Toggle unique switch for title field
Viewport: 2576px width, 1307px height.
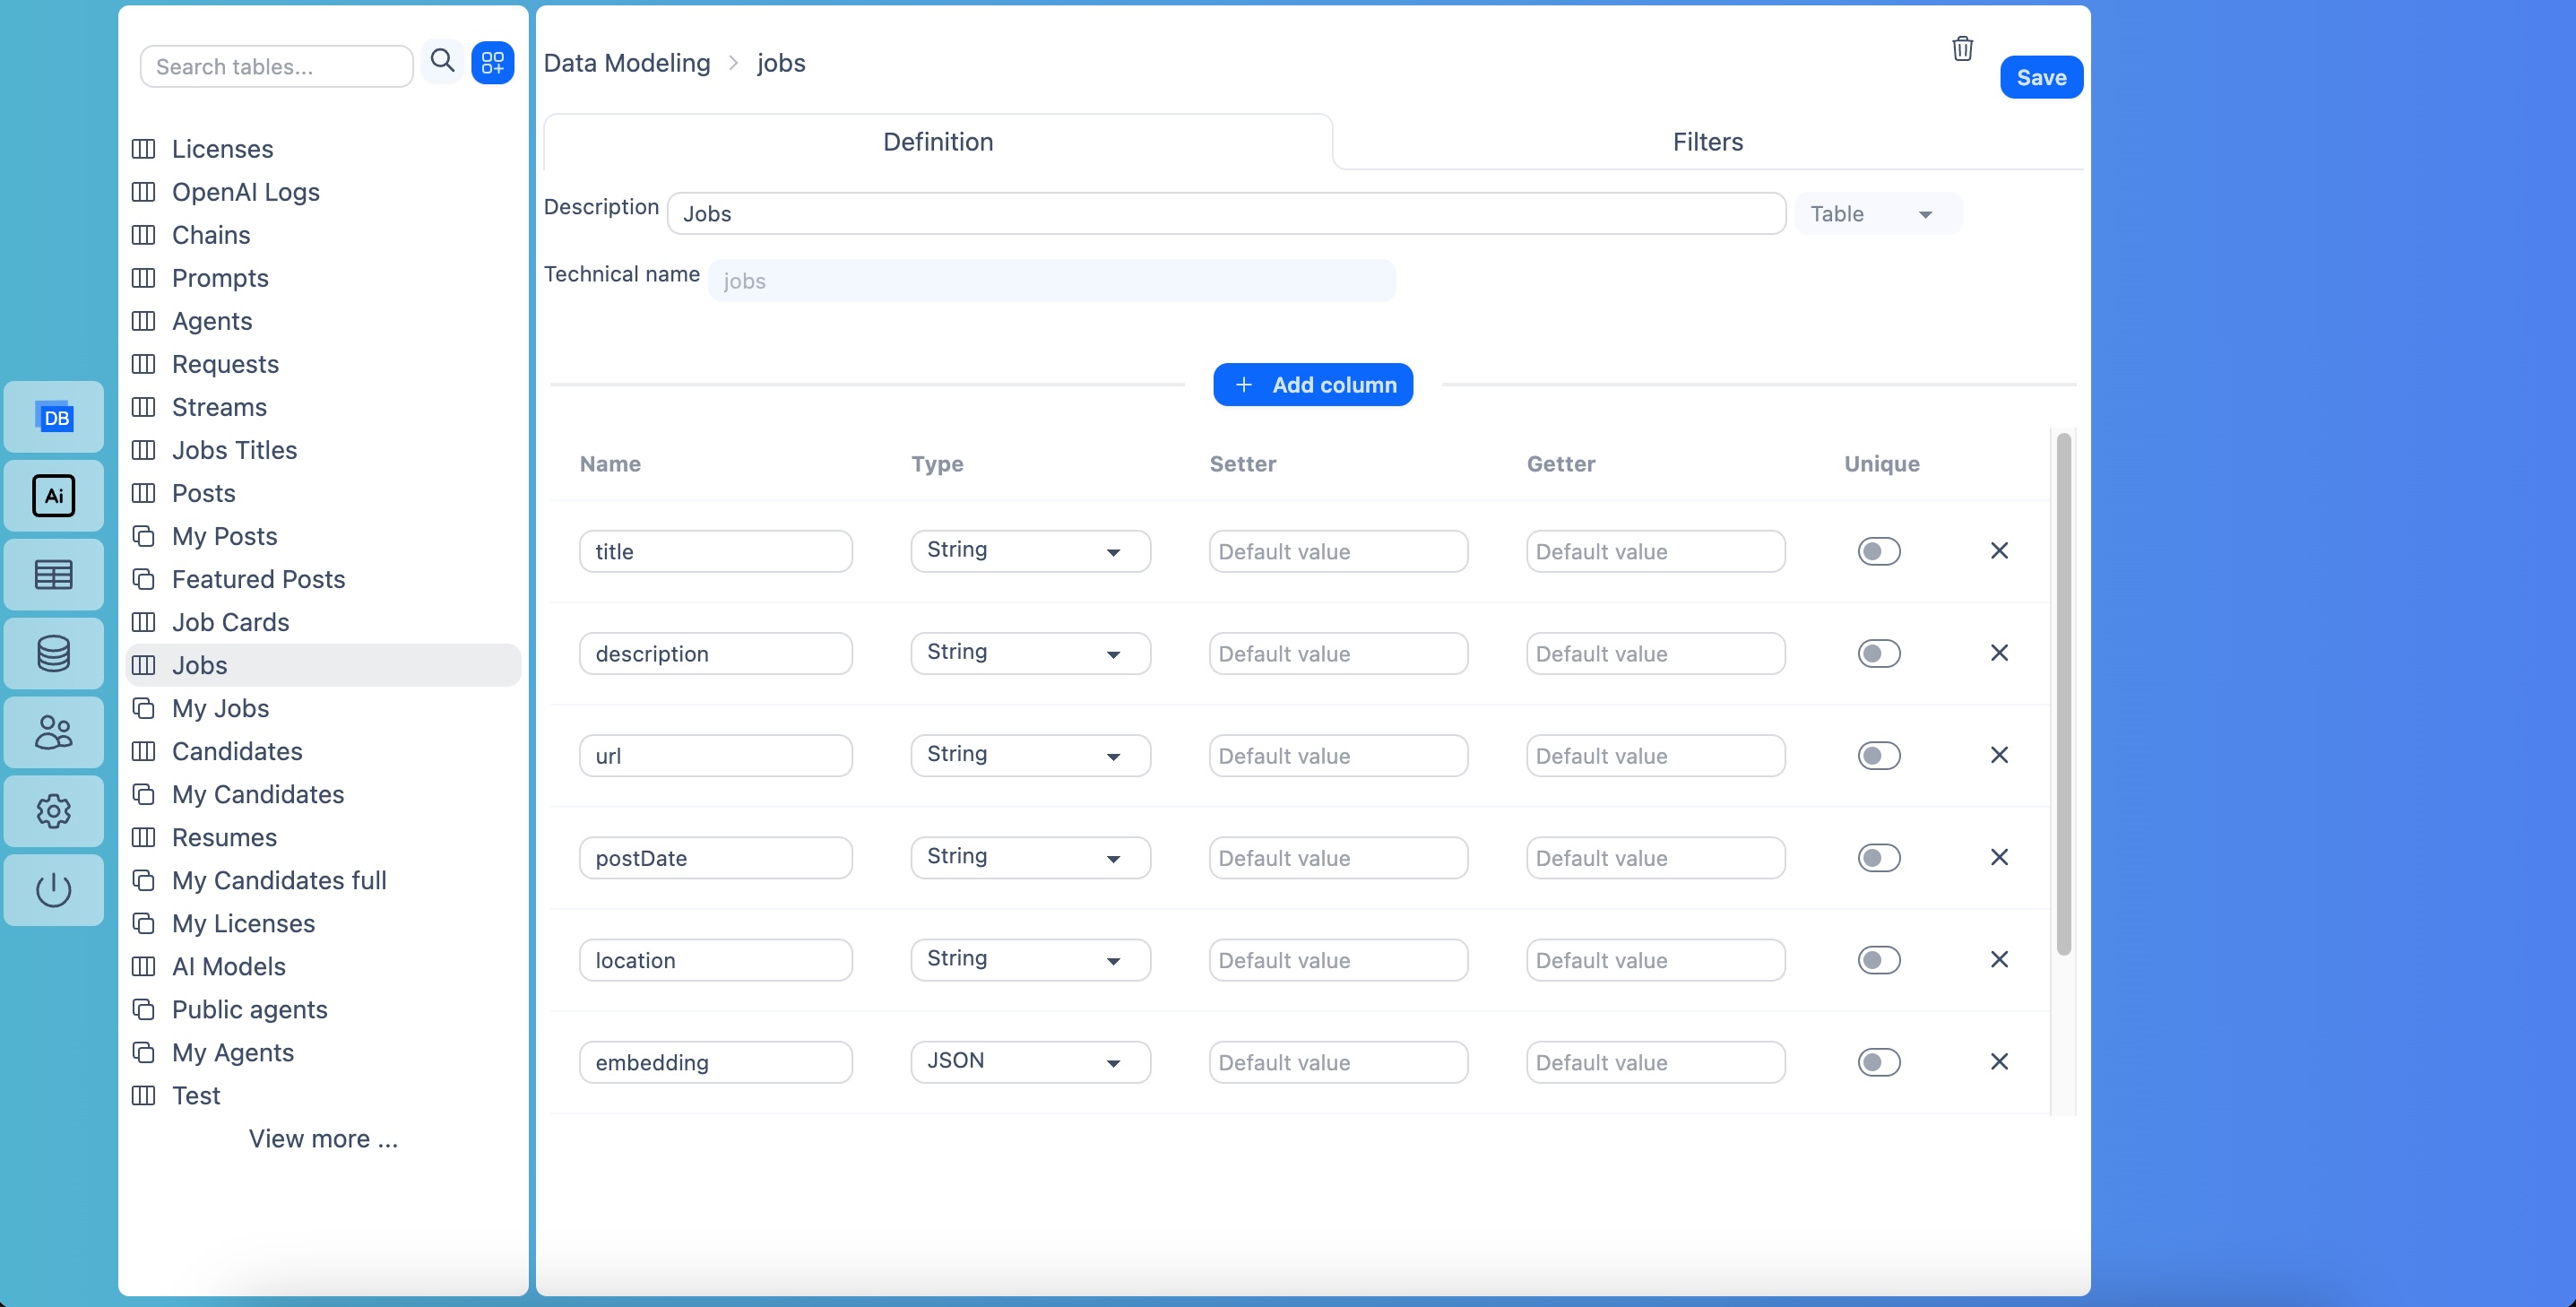point(1880,550)
